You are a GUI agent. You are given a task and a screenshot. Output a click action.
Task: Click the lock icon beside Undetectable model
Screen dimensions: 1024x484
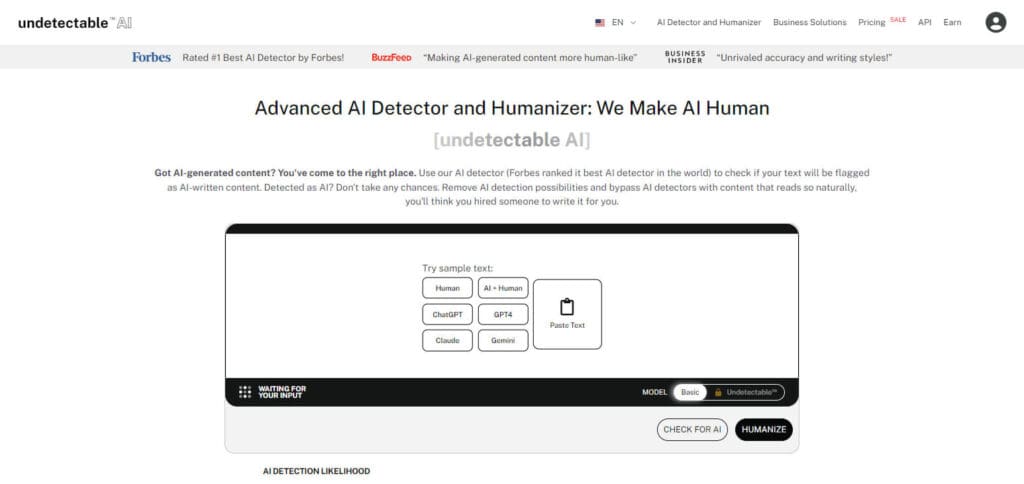(718, 393)
